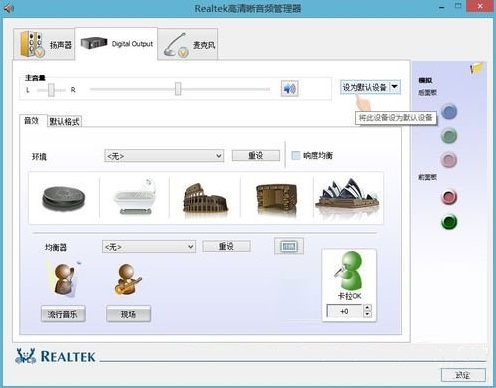Choose the bathtub bathroom environment icon
Viewport: 496px width, 388px height.
(135, 197)
